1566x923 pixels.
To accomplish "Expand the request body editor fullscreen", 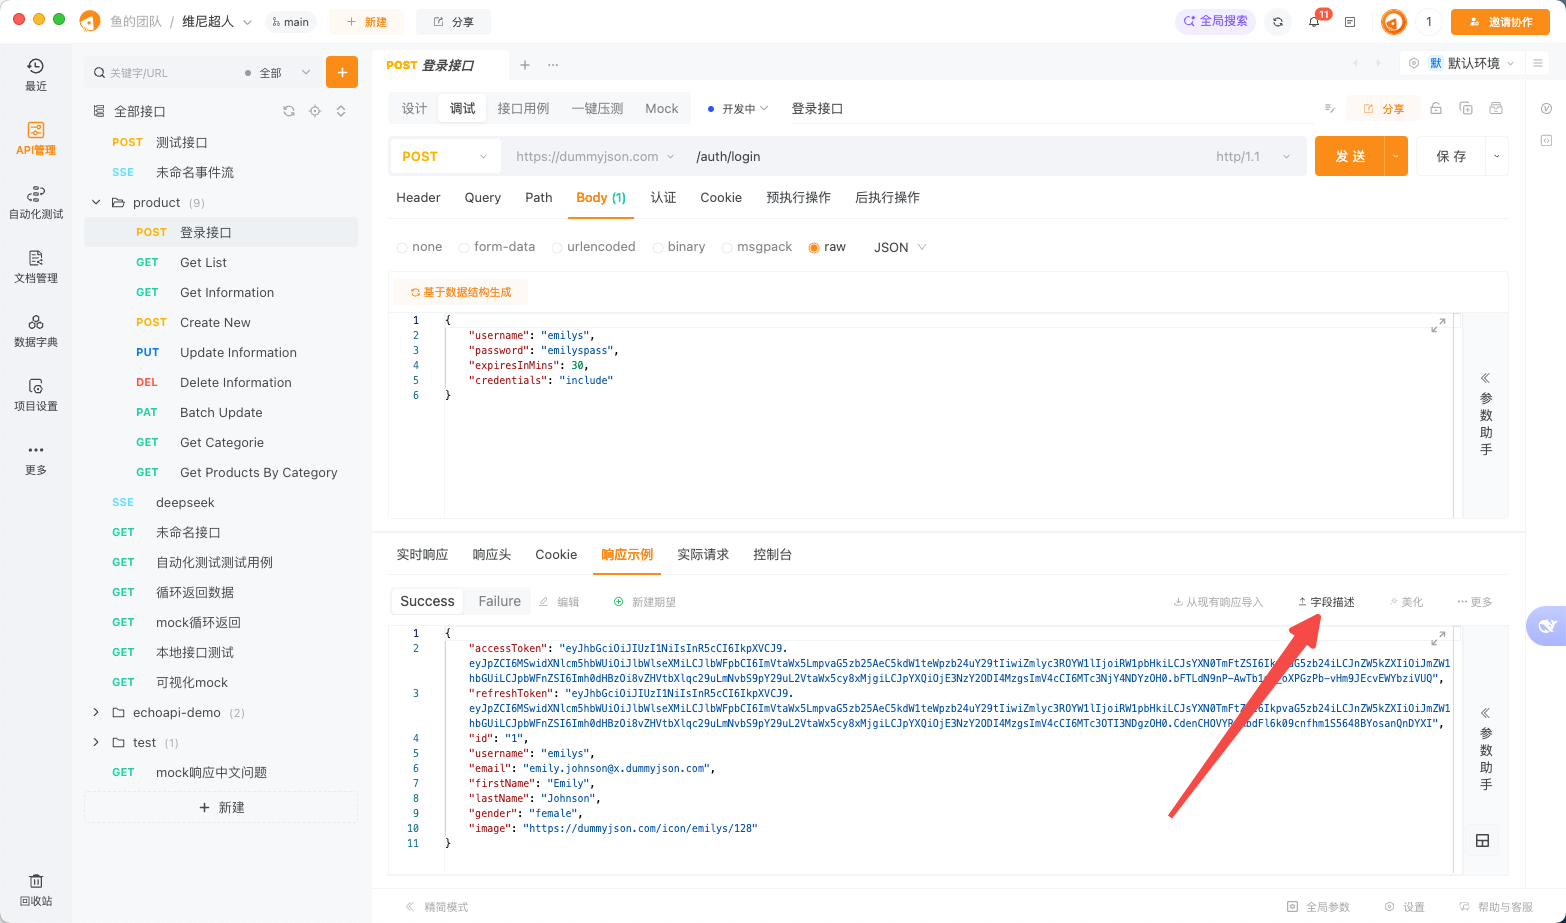I will (x=1438, y=325).
